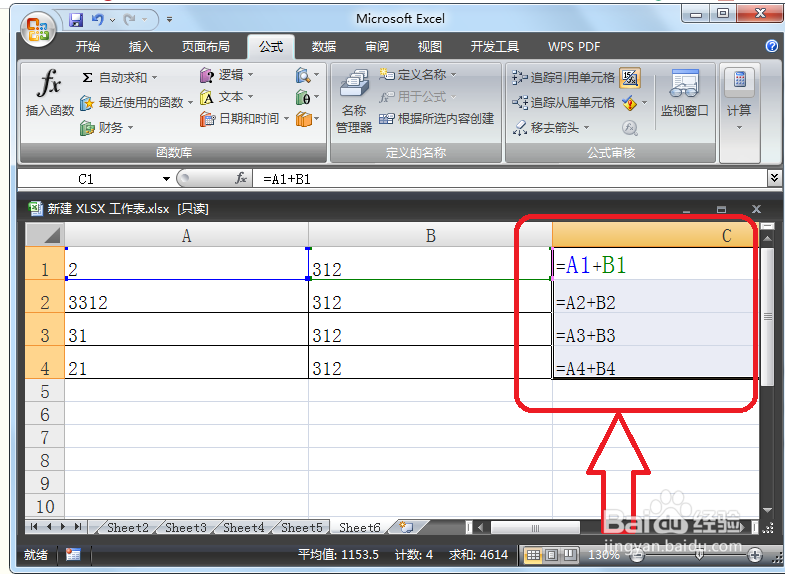Open the View (视图) ribbon tab
The height and width of the screenshot is (574, 785).
point(430,47)
